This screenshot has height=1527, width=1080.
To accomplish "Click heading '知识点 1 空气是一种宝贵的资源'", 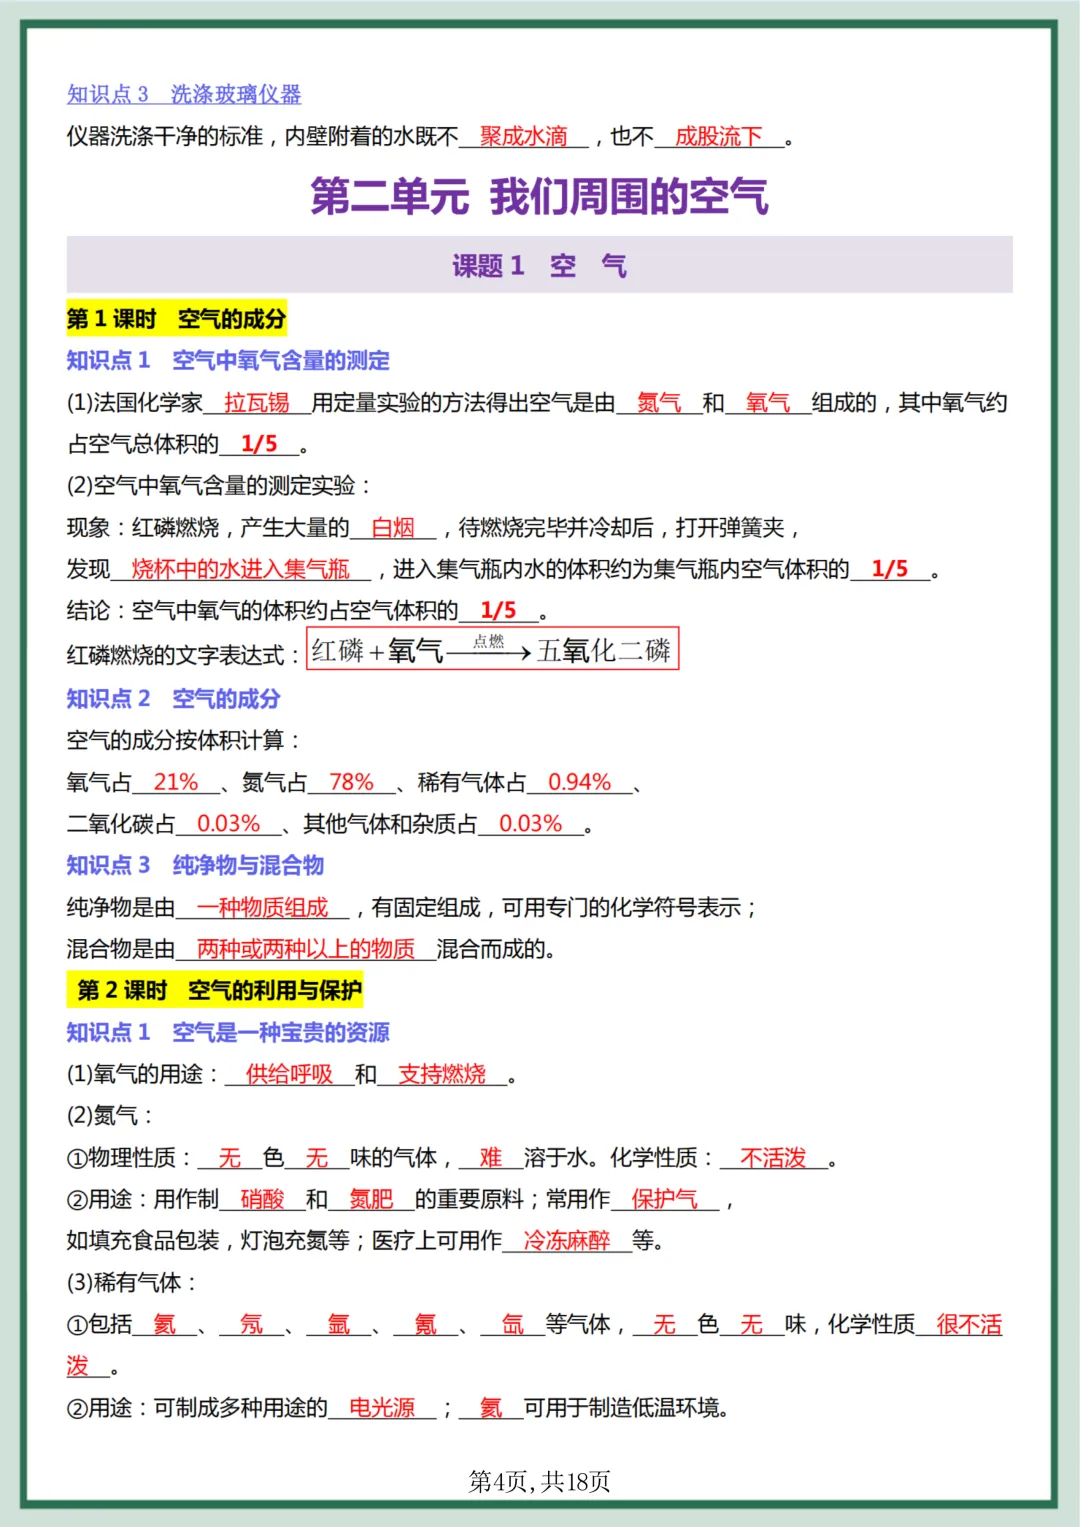I will tap(228, 1032).
